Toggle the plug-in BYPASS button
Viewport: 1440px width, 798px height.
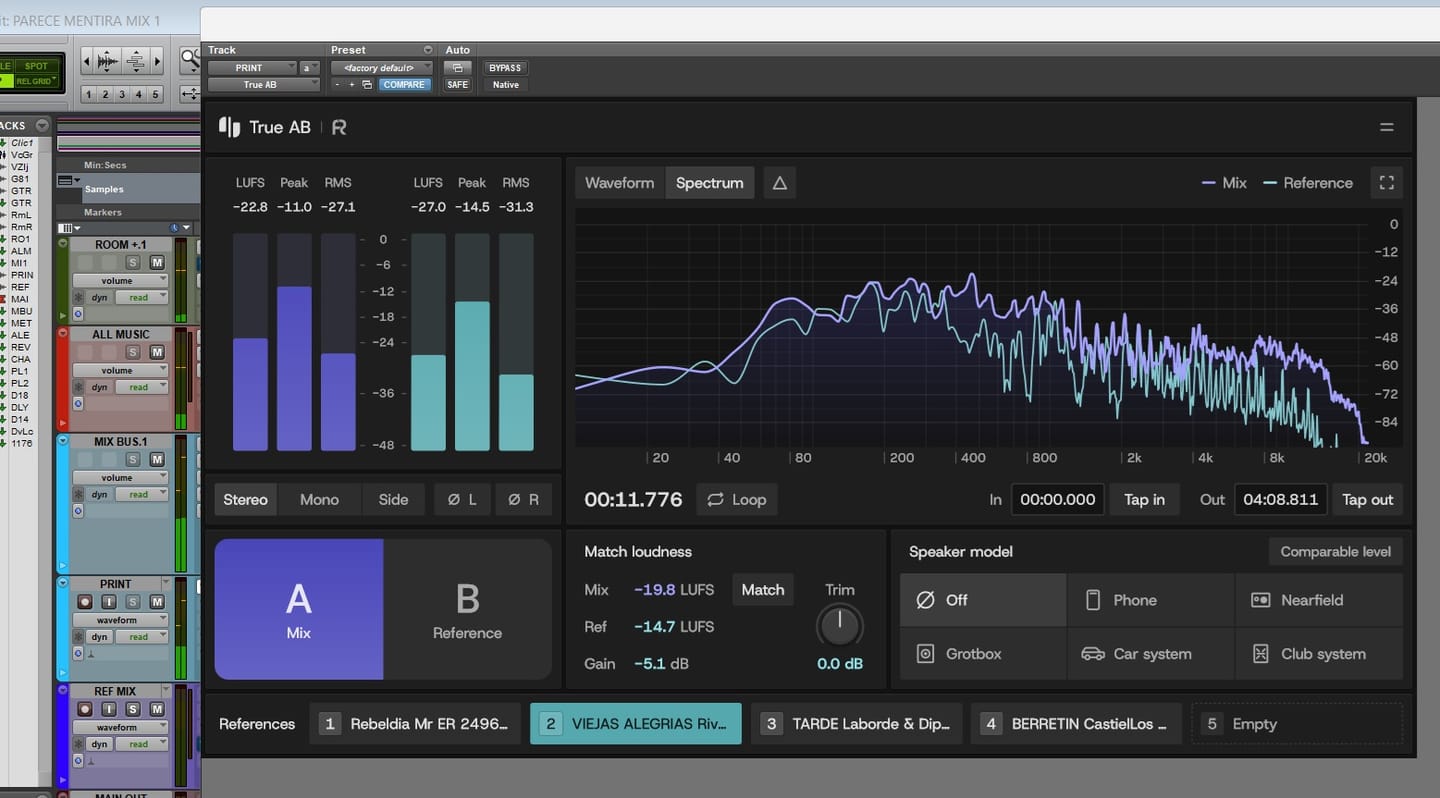(x=505, y=68)
